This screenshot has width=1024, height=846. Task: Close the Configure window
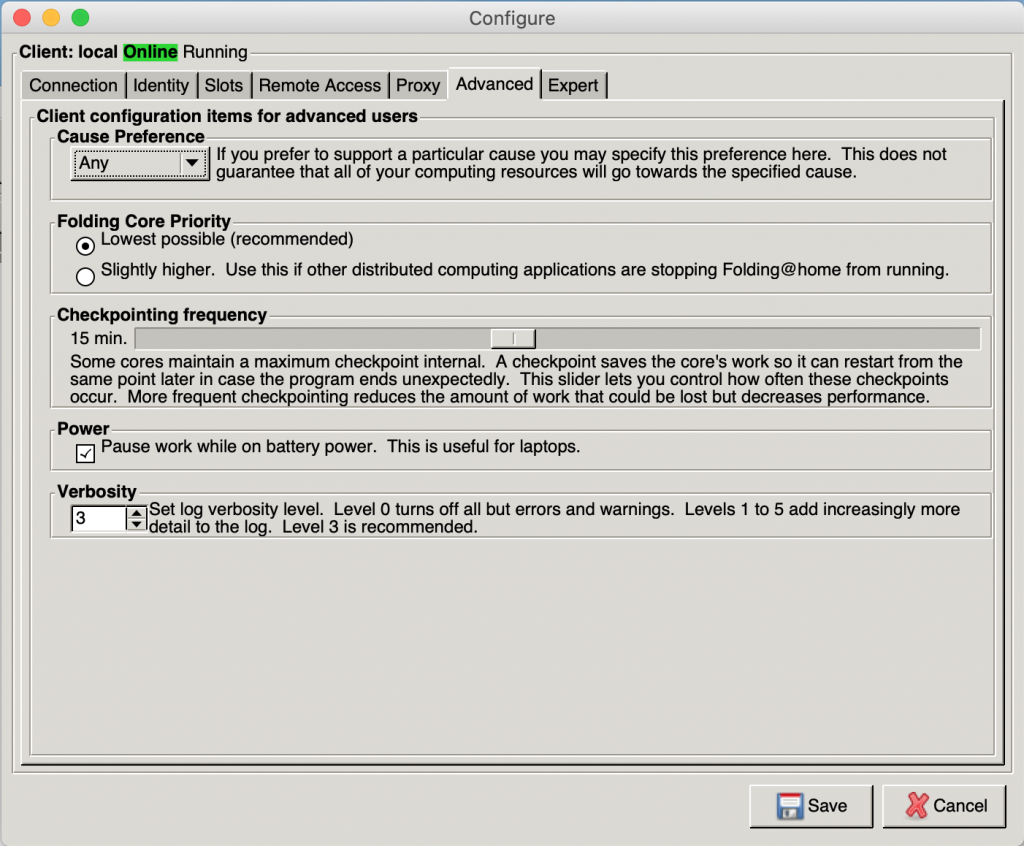pos(22,18)
